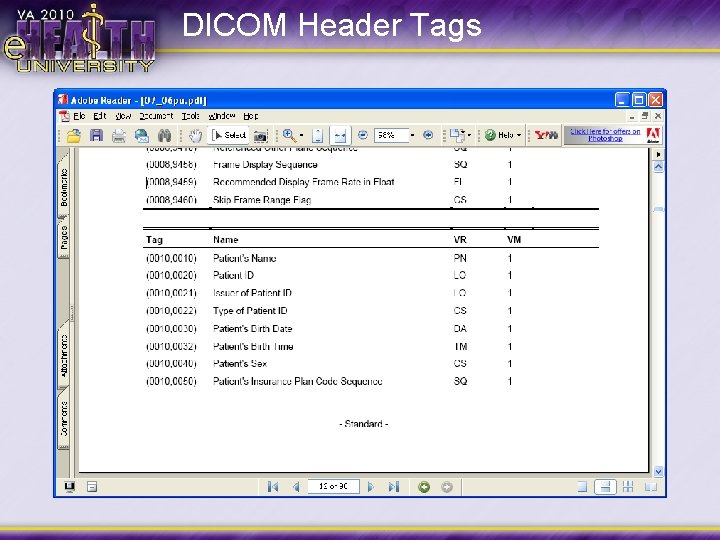Switch to Facing pages layout
The width and height of the screenshot is (720, 540).
651,487
